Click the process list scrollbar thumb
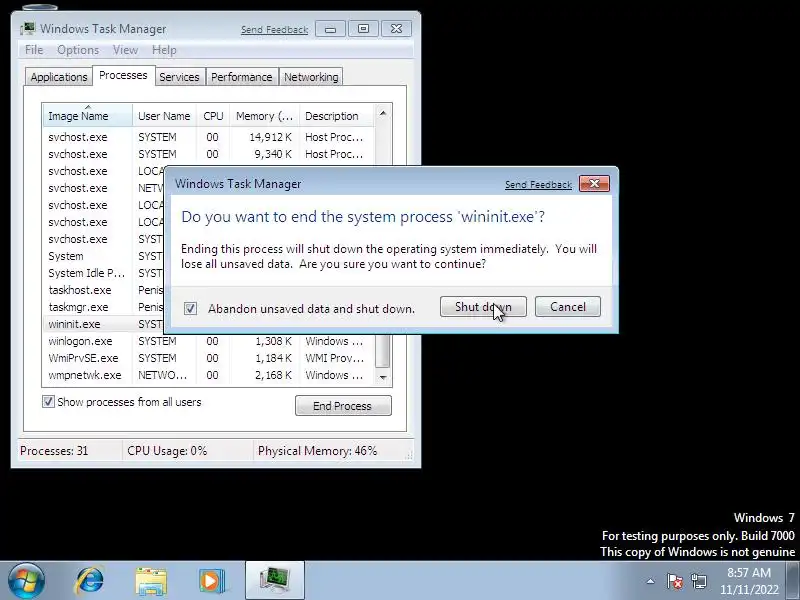The image size is (800, 600). (383, 351)
